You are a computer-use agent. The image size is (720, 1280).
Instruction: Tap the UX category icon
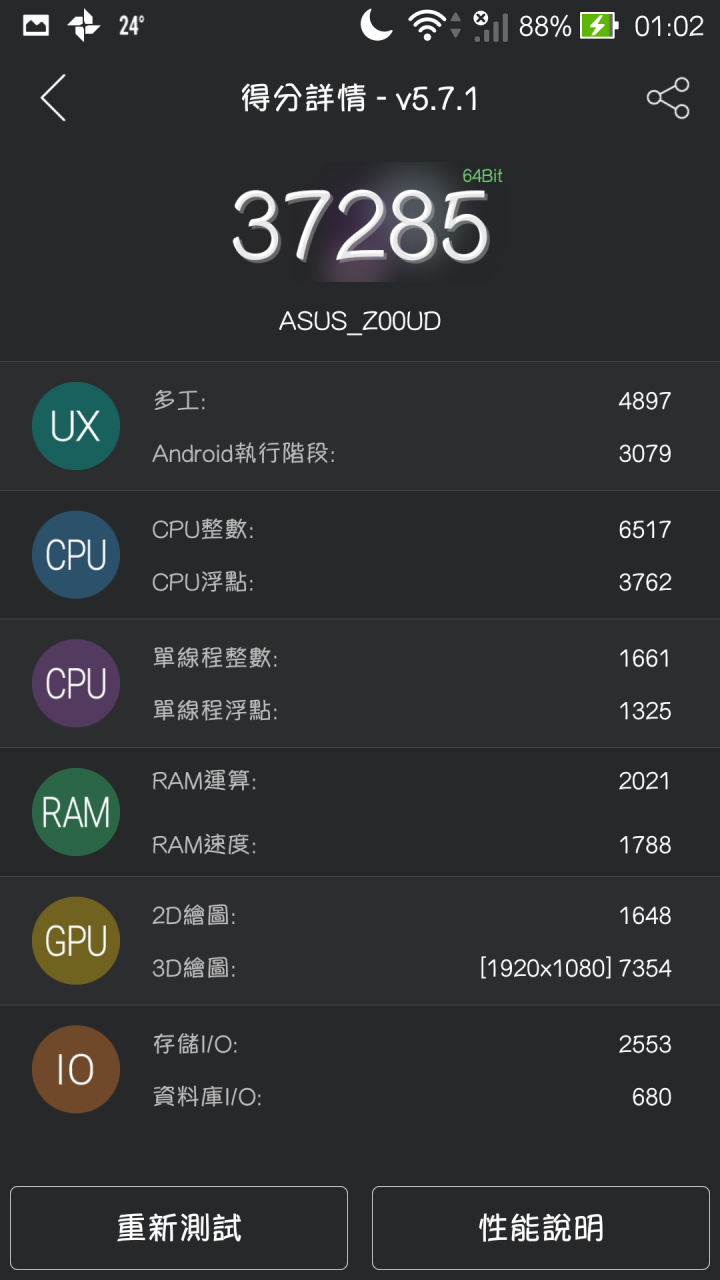76,425
